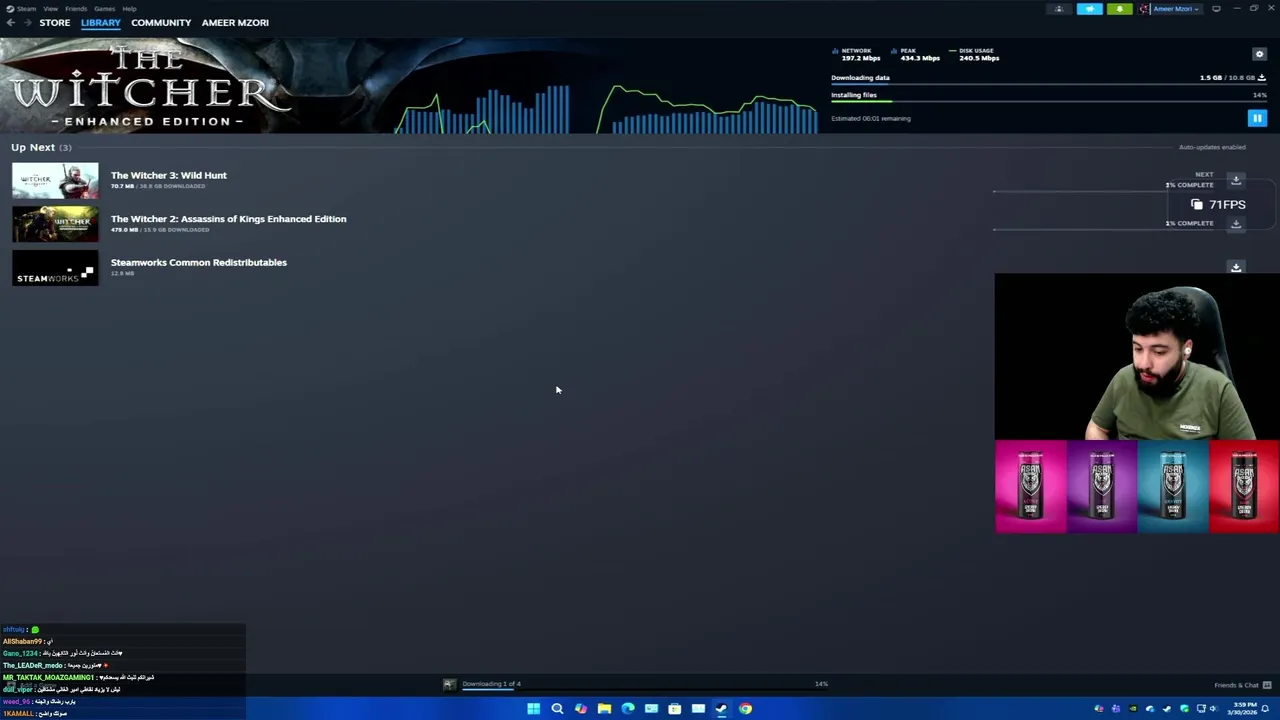
Task: Open Microsoft Store from taskbar
Action: coord(675,709)
